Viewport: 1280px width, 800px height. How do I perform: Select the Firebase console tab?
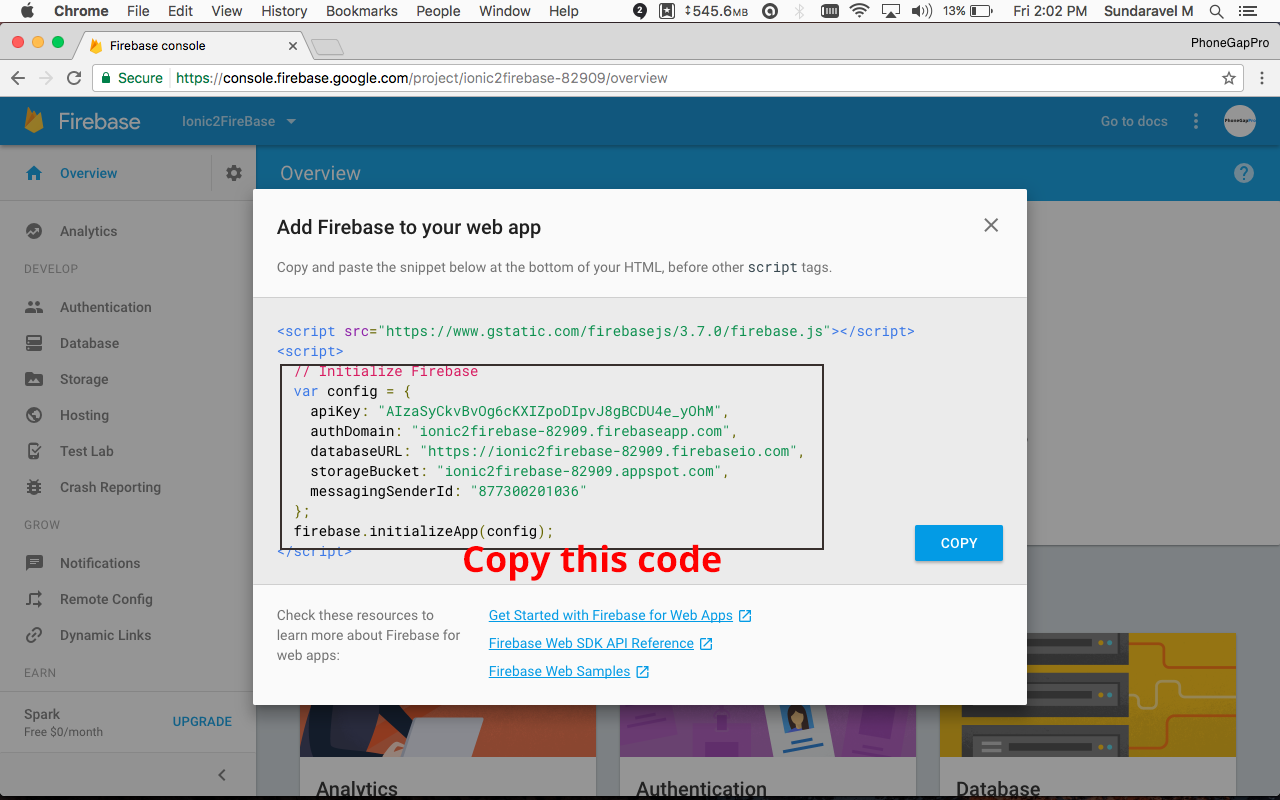coord(190,46)
